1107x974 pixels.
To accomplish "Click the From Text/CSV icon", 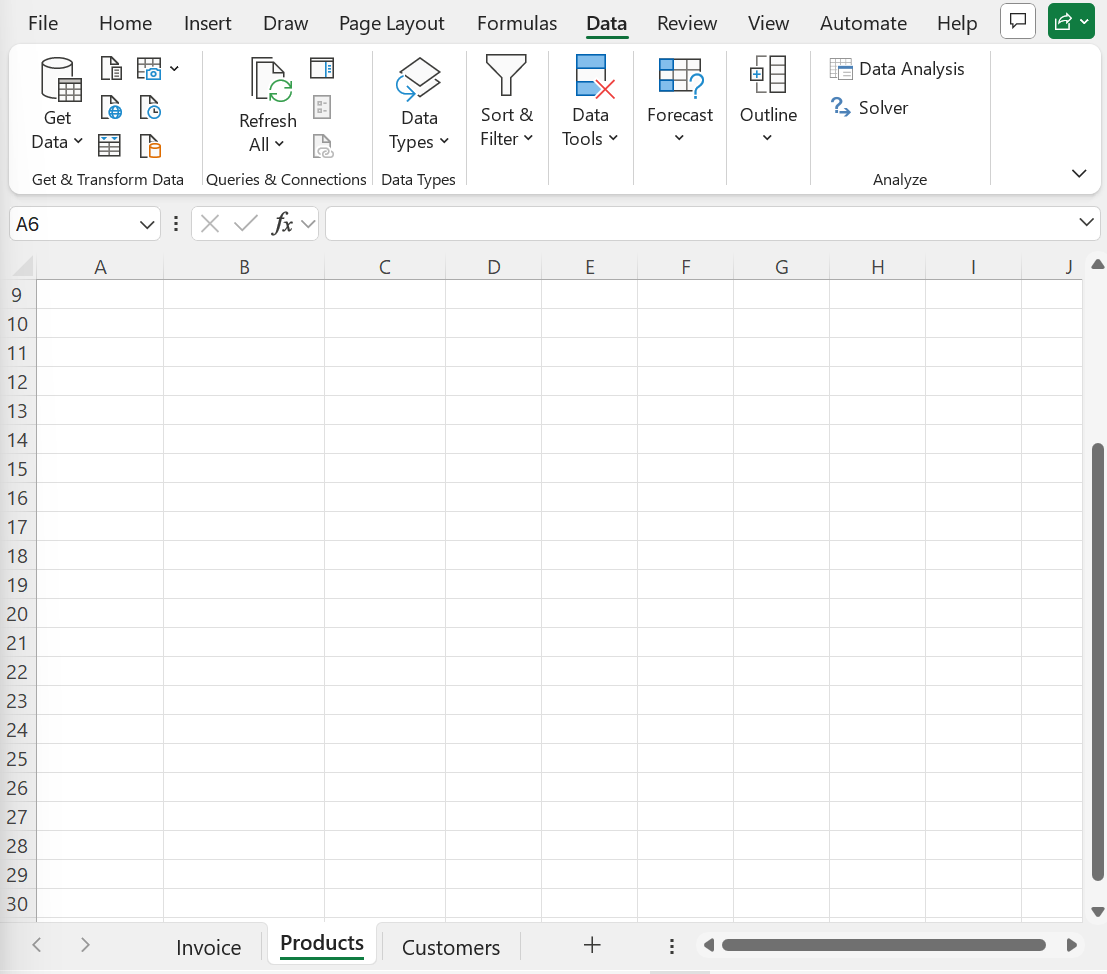I will tap(111, 69).
